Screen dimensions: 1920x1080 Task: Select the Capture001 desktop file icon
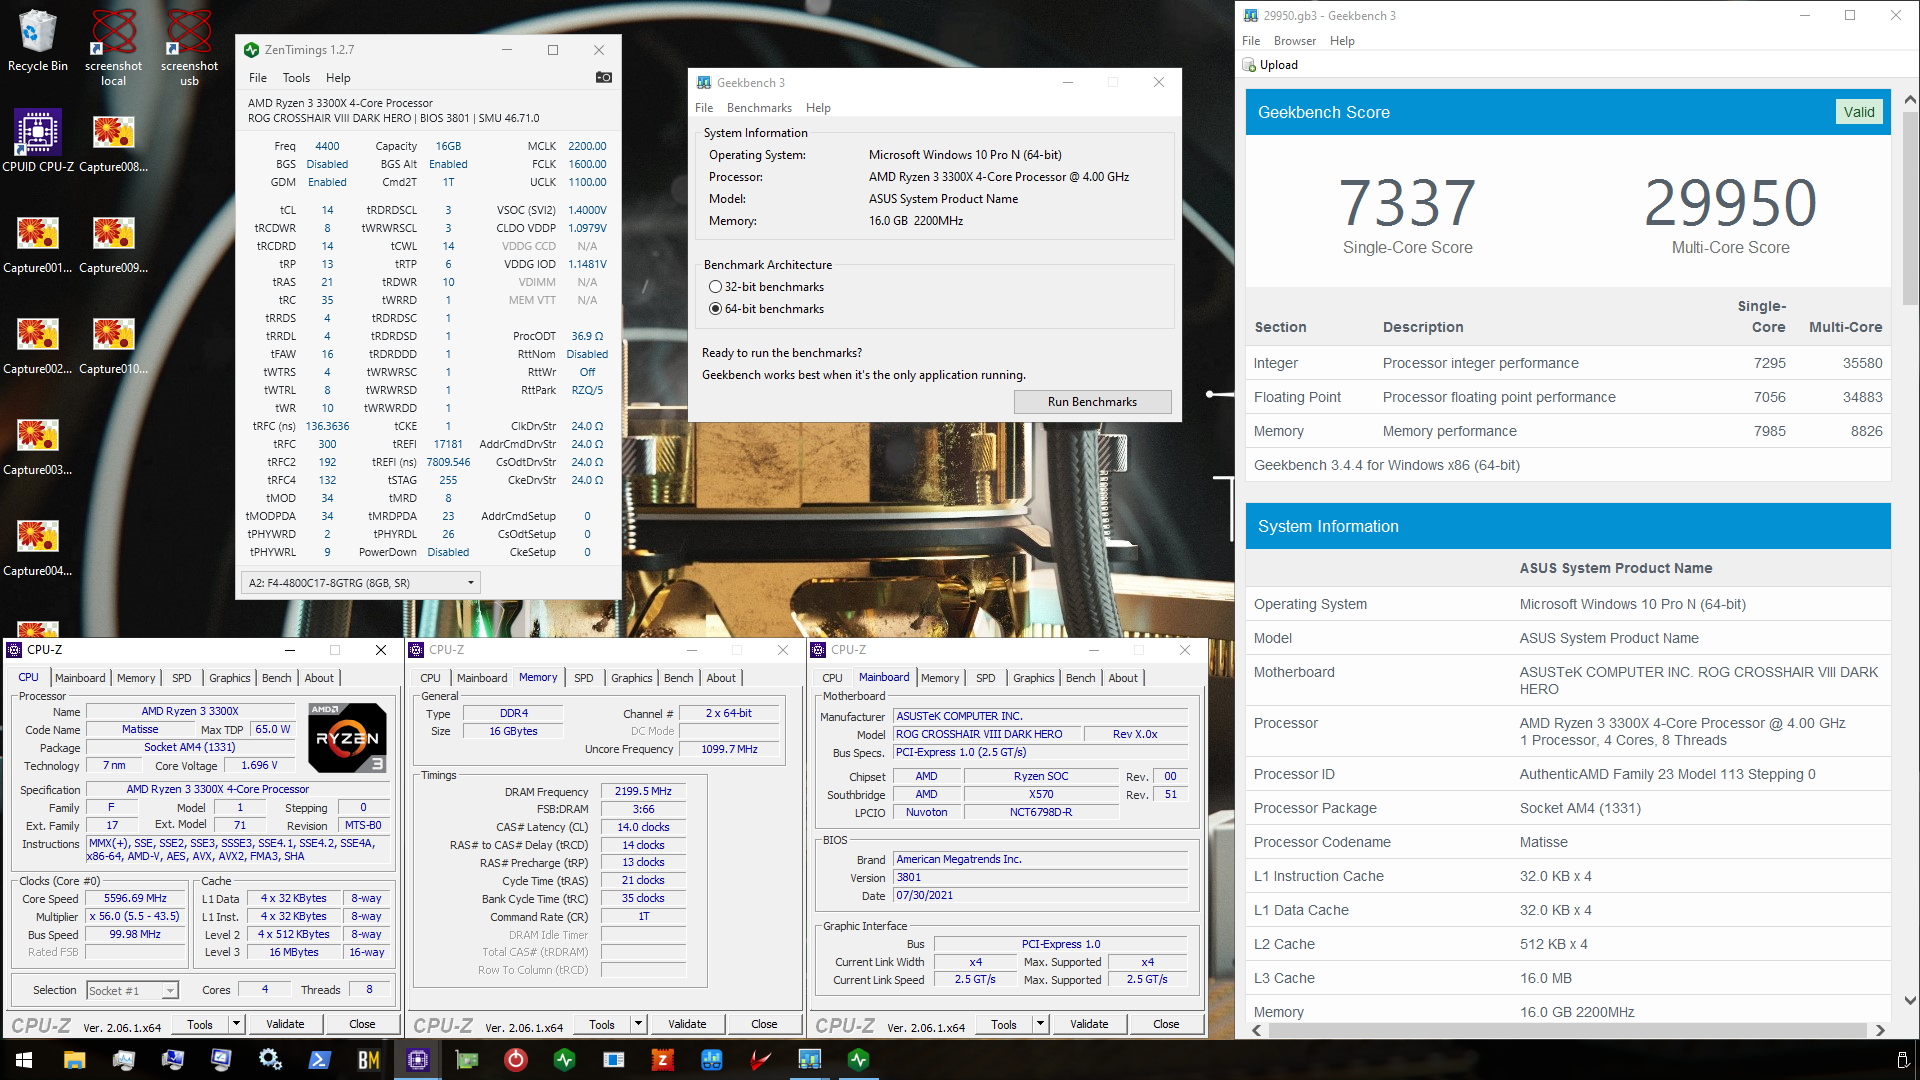(38, 242)
